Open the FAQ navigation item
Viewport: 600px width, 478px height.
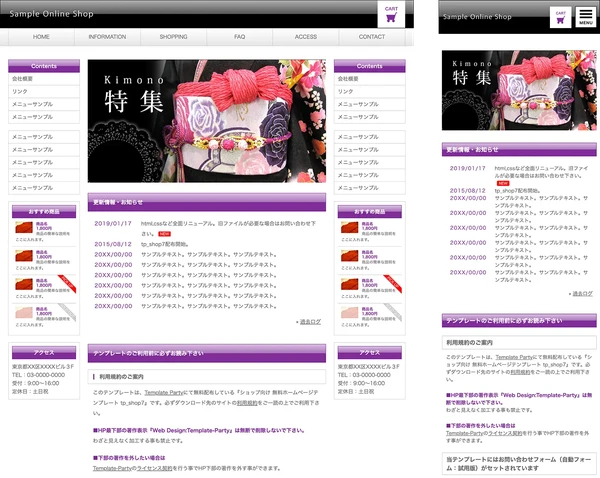click(x=240, y=37)
